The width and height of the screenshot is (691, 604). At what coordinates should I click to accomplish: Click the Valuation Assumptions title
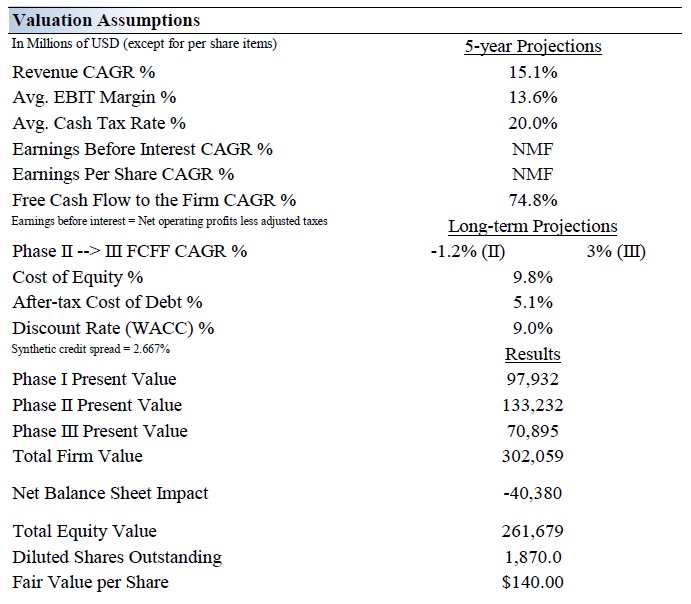tap(106, 20)
